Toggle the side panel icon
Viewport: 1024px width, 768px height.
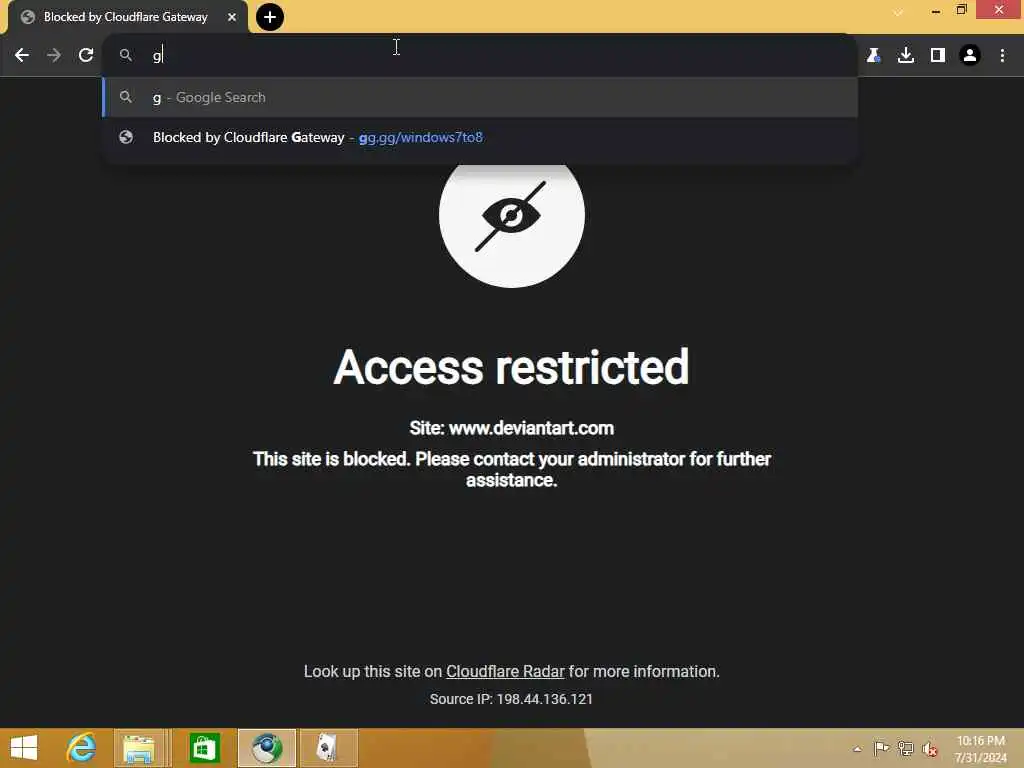point(938,56)
